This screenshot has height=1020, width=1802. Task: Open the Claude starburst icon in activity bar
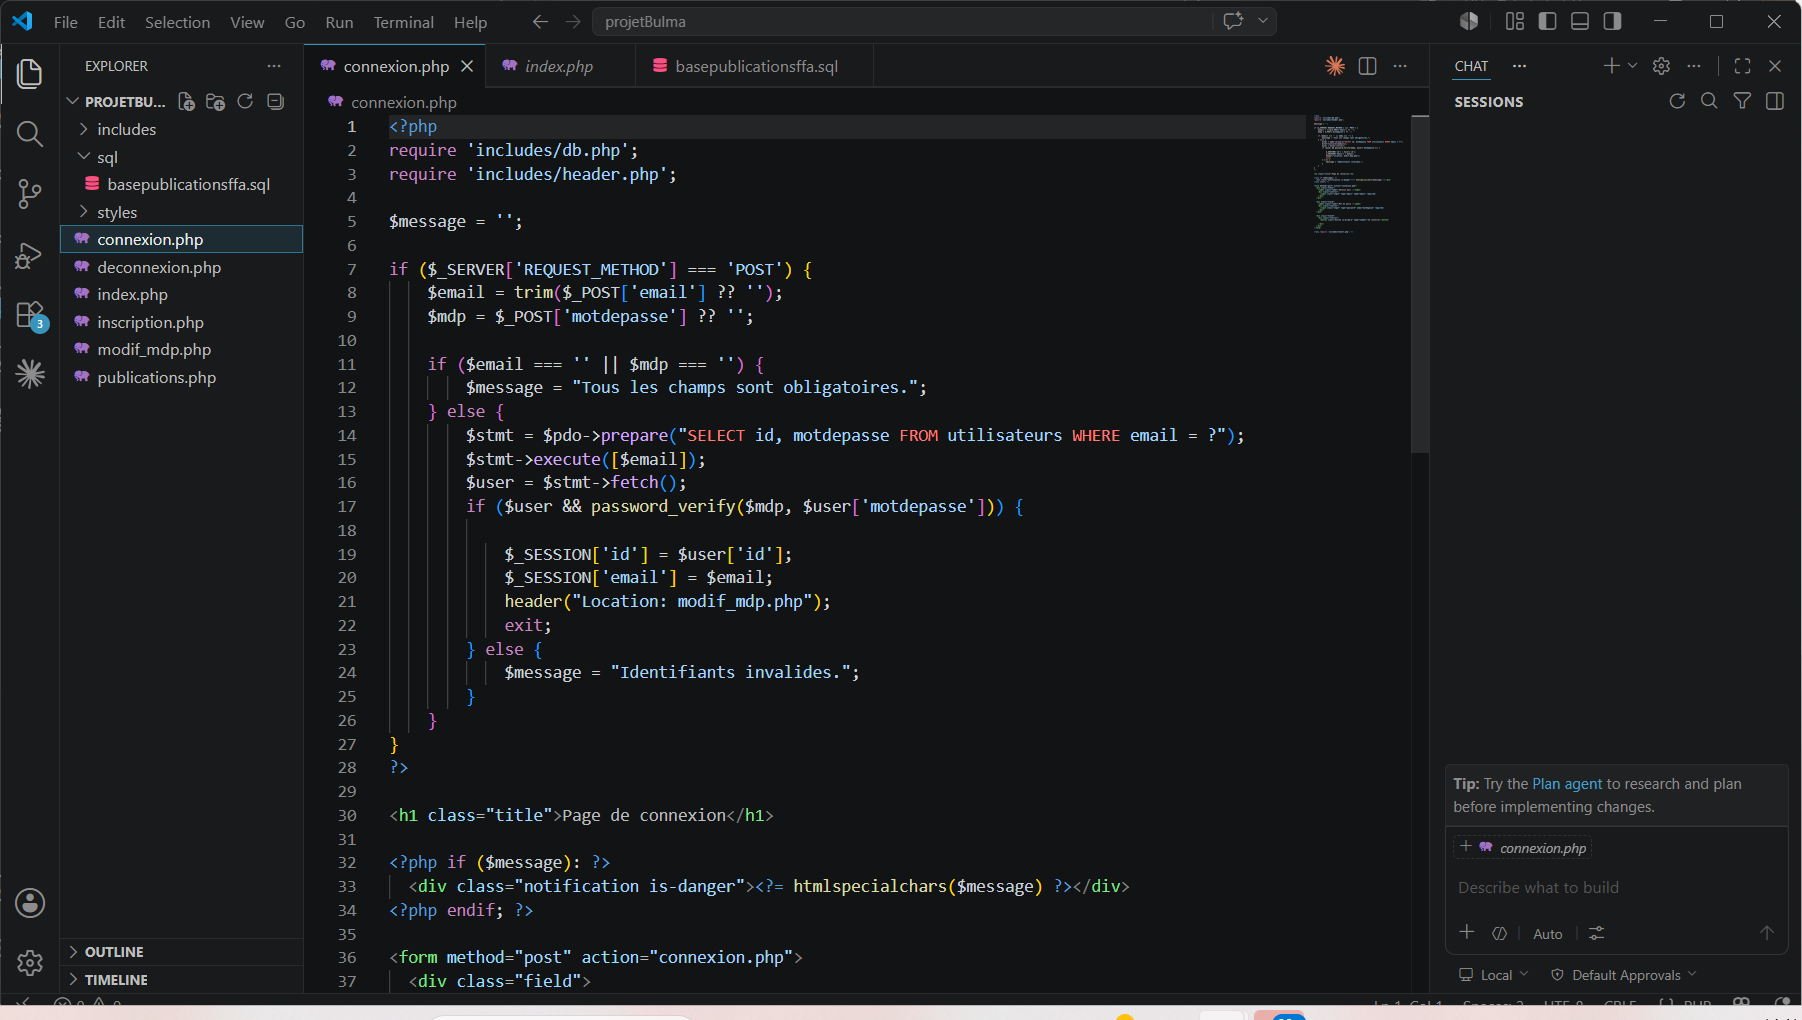pos(30,374)
